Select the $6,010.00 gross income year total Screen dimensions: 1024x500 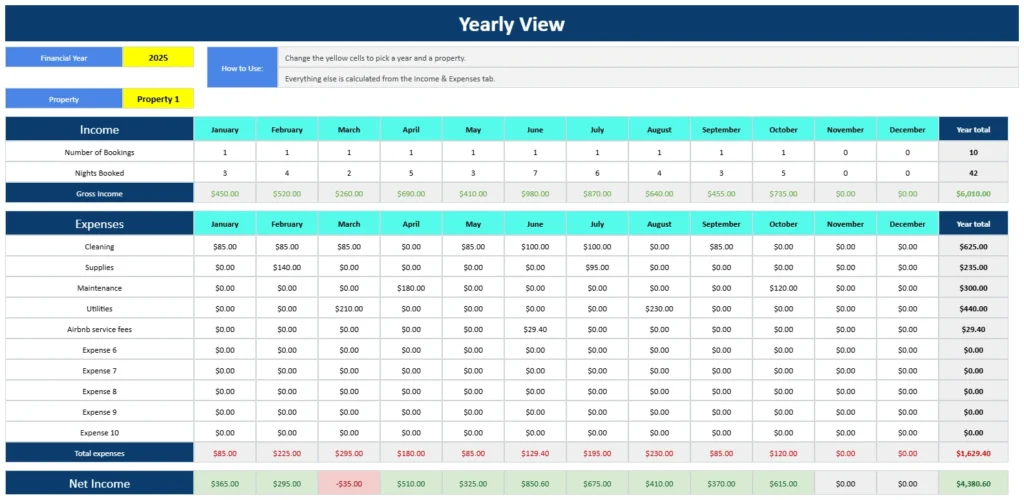click(973, 193)
